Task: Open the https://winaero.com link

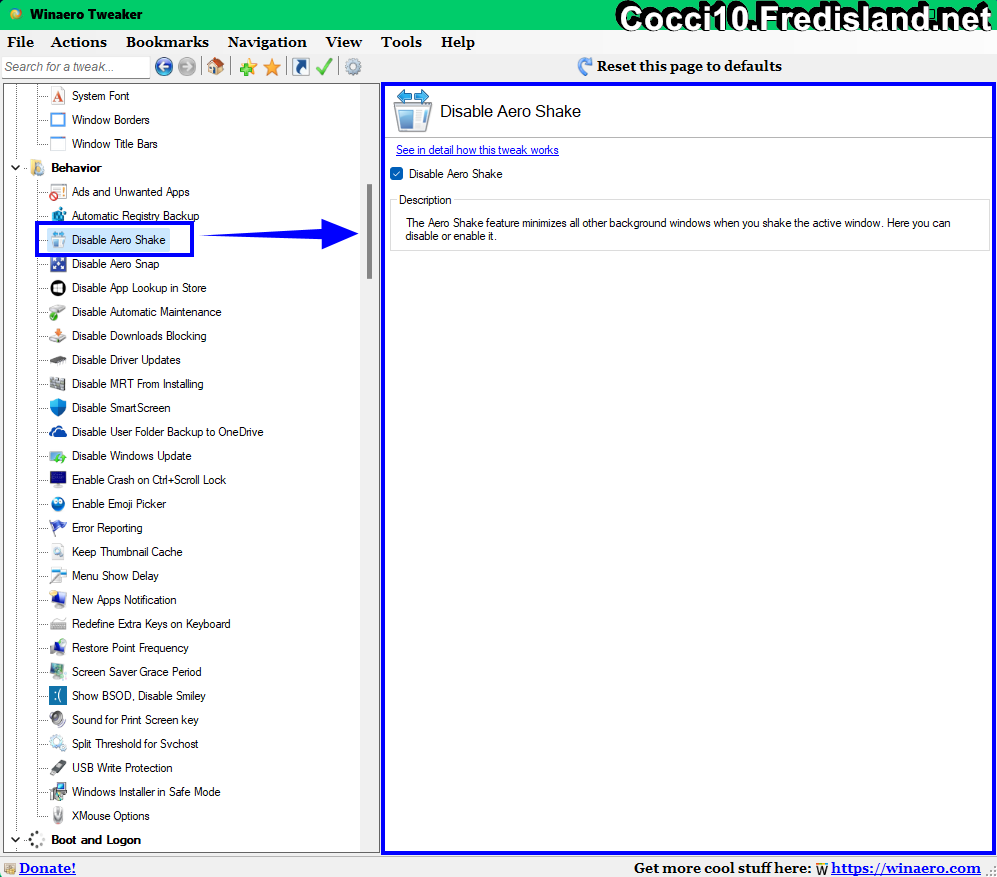Action: pos(905,868)
